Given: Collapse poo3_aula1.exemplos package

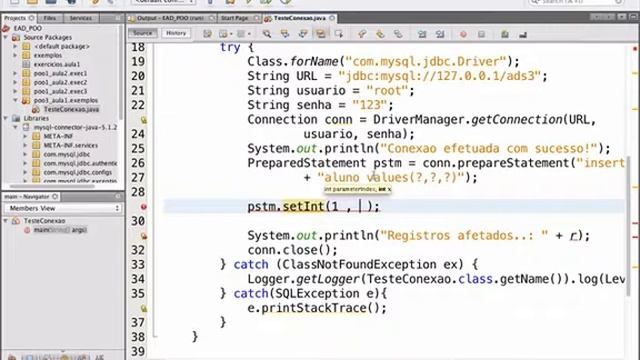Looking at the screenshot, I should tap(15, 100).
